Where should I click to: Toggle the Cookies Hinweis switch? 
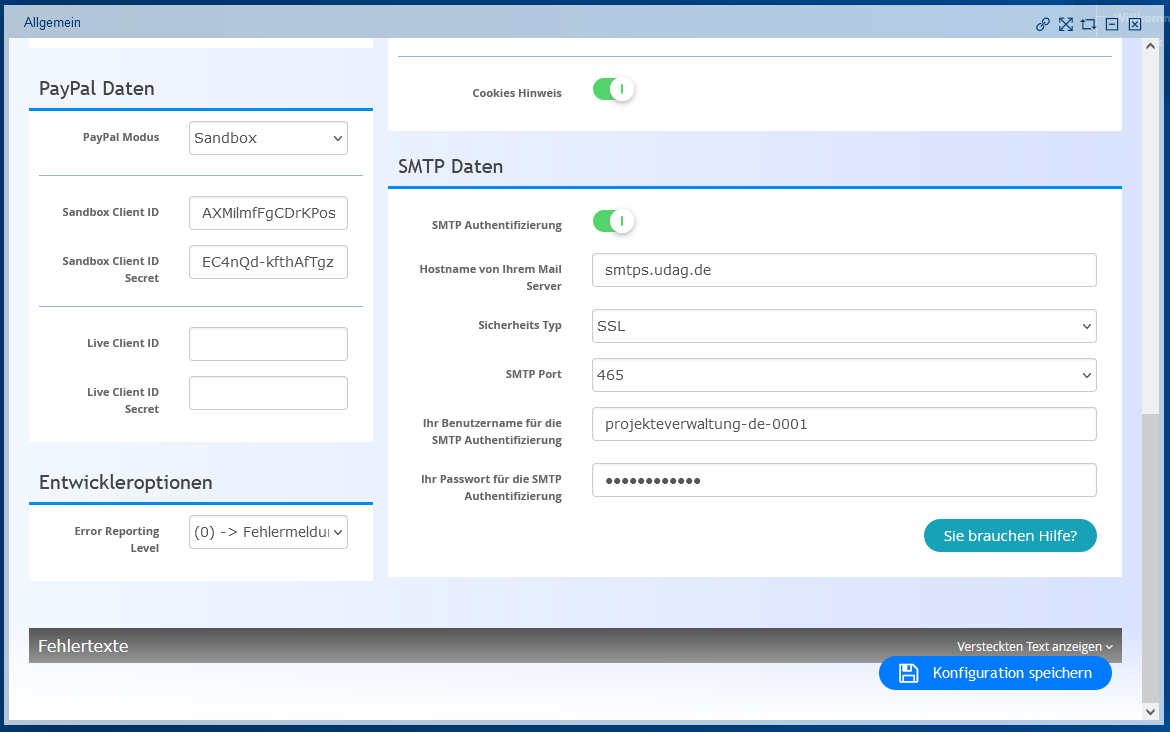tap(613, 90)
